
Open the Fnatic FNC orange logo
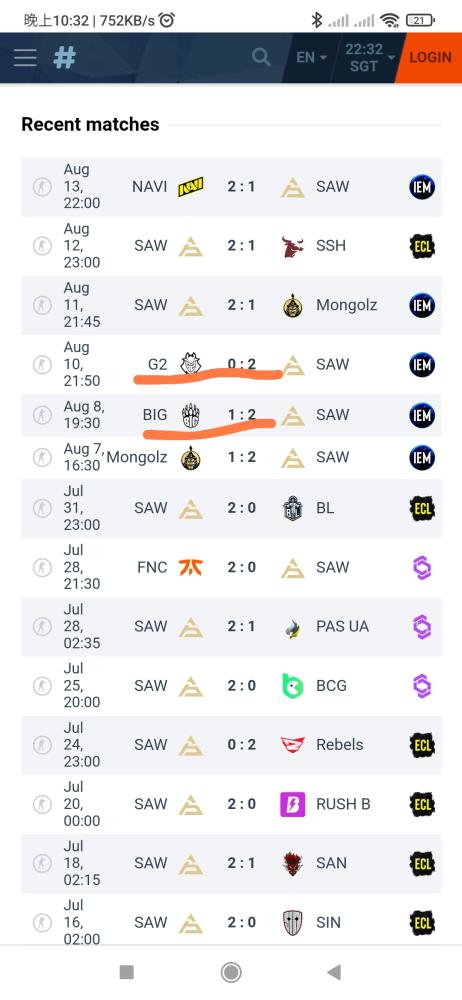tap(190, 567)
